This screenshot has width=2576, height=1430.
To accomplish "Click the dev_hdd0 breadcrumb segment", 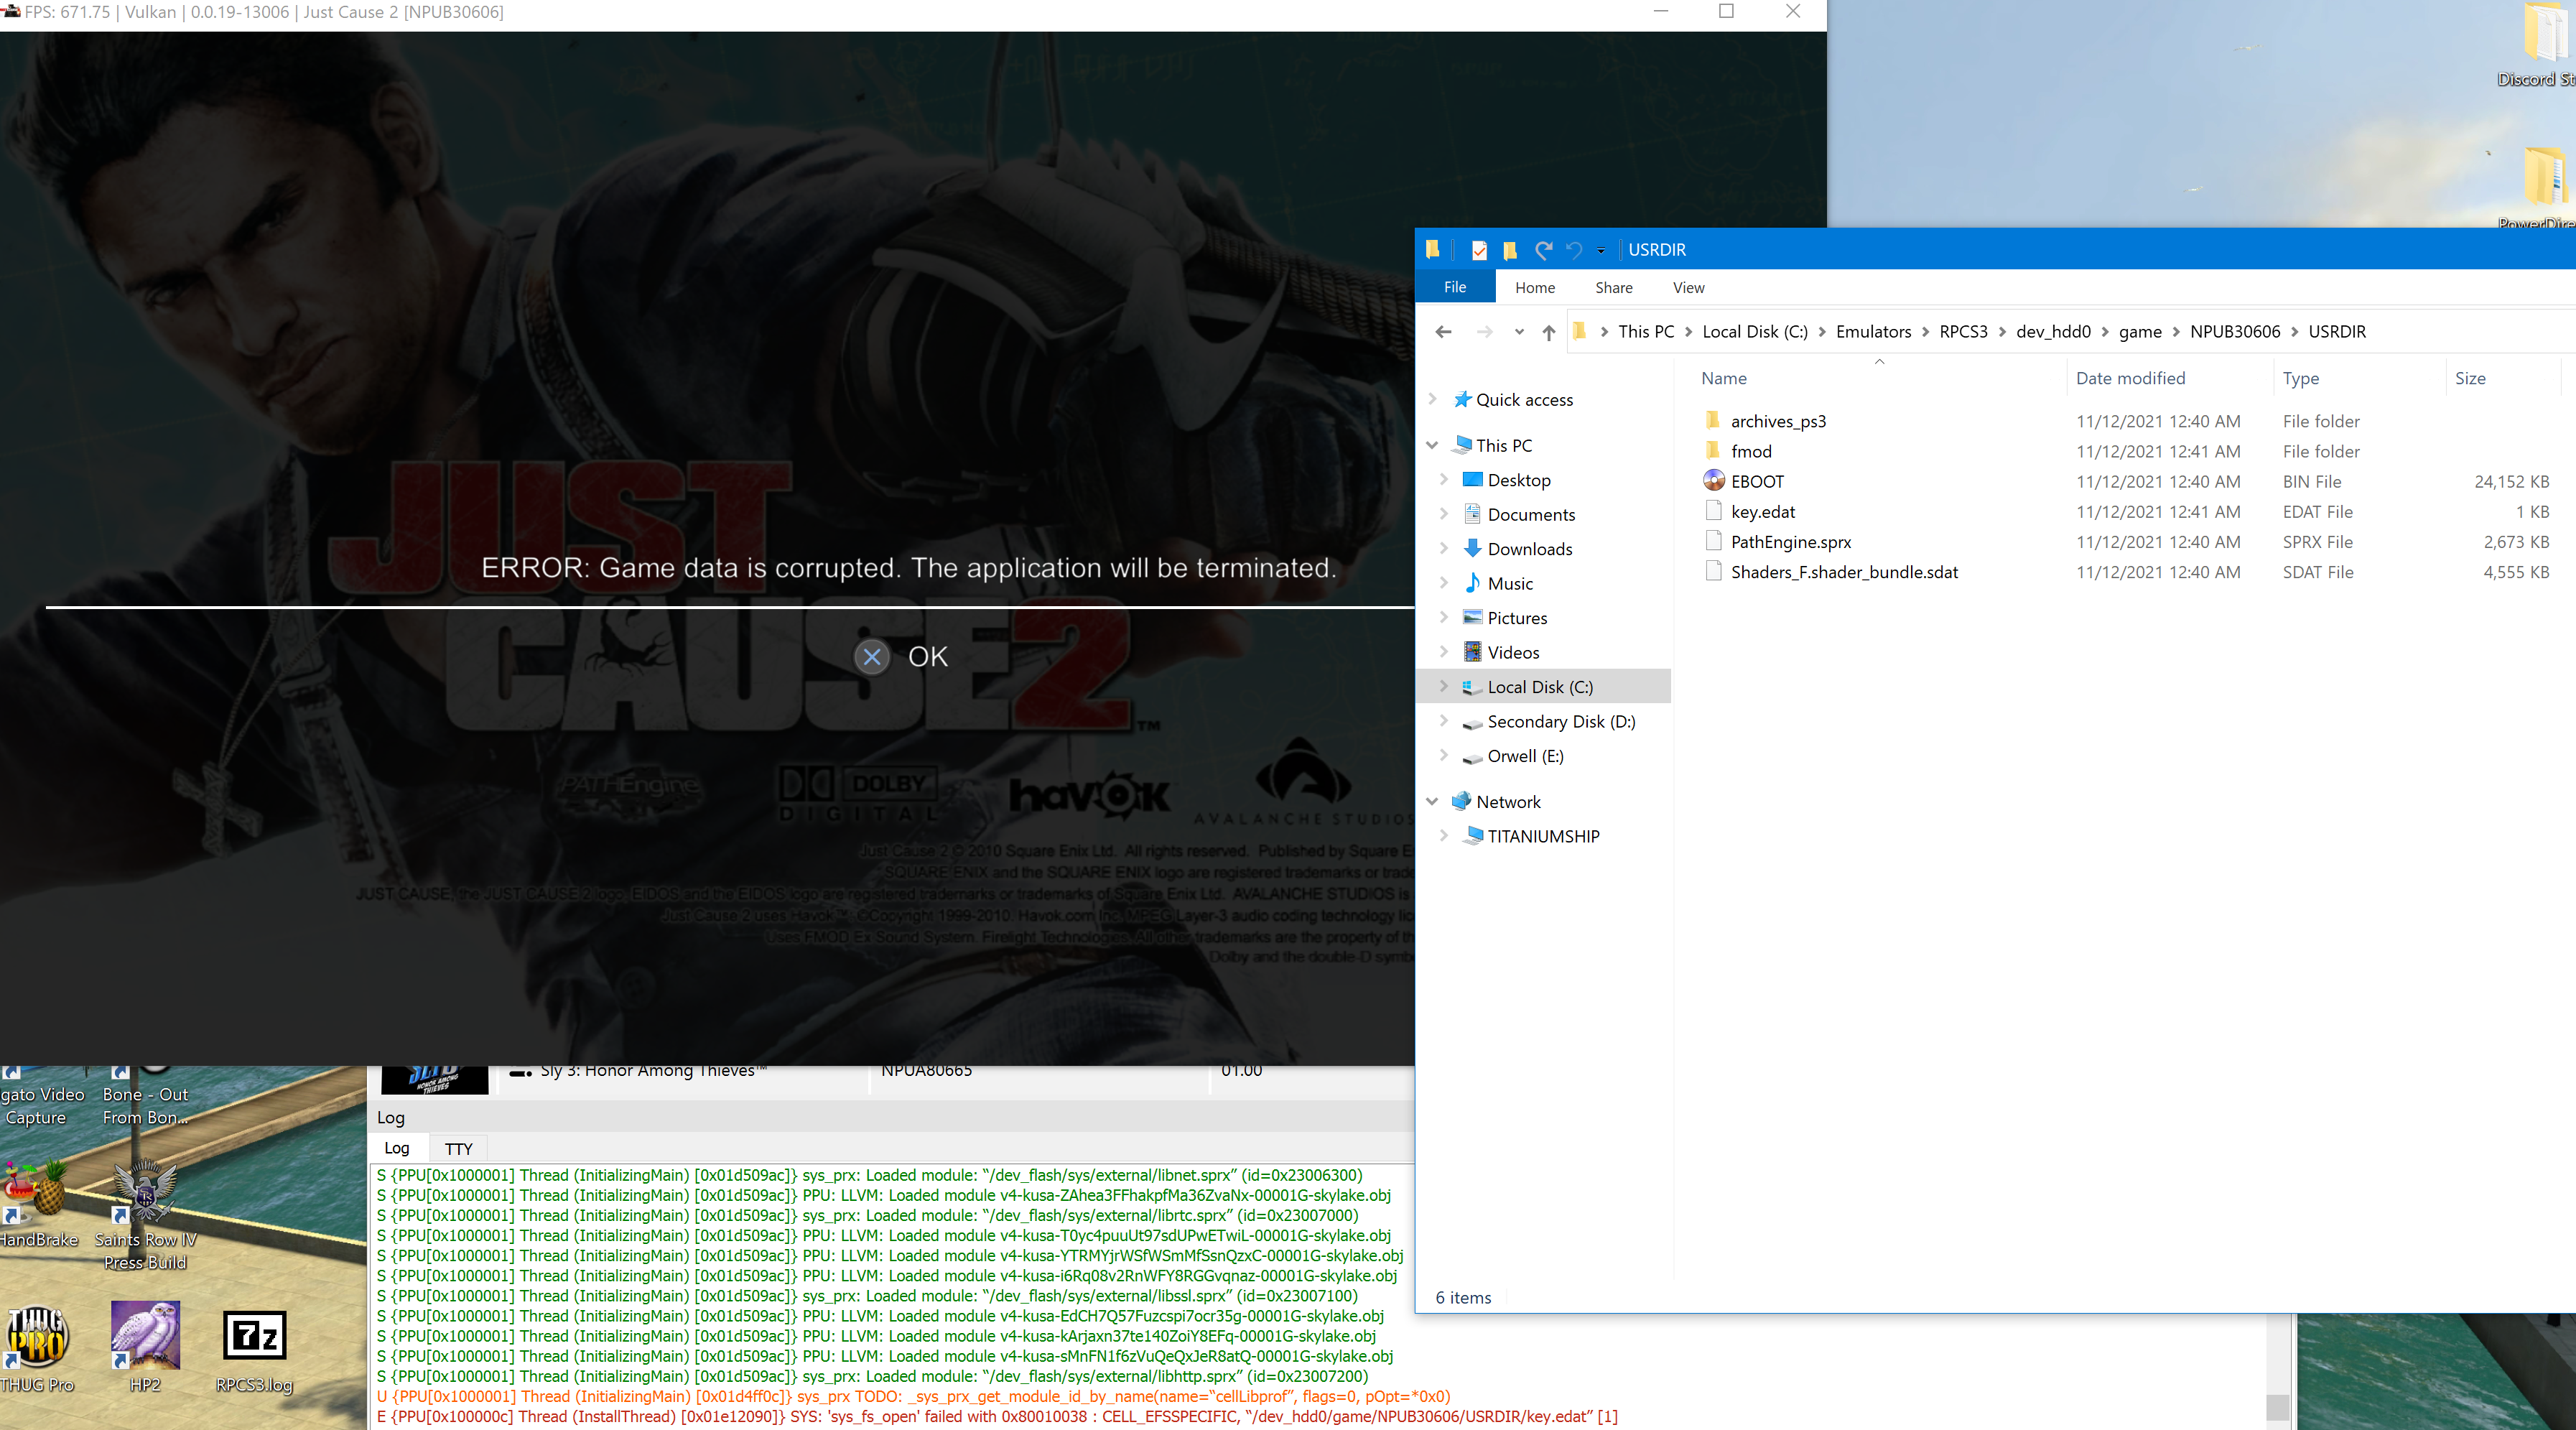I will 2053,332.
